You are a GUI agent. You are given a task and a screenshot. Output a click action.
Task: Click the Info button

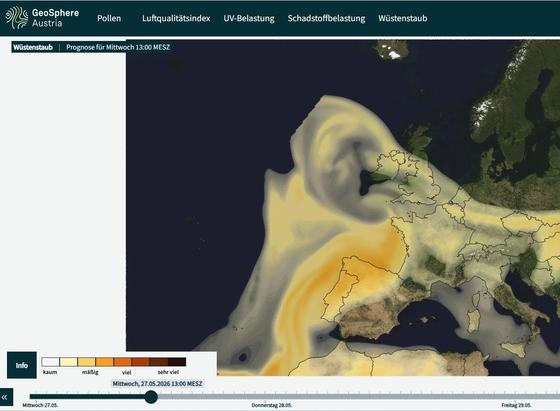pyautogui.click(x=22, y=365)
